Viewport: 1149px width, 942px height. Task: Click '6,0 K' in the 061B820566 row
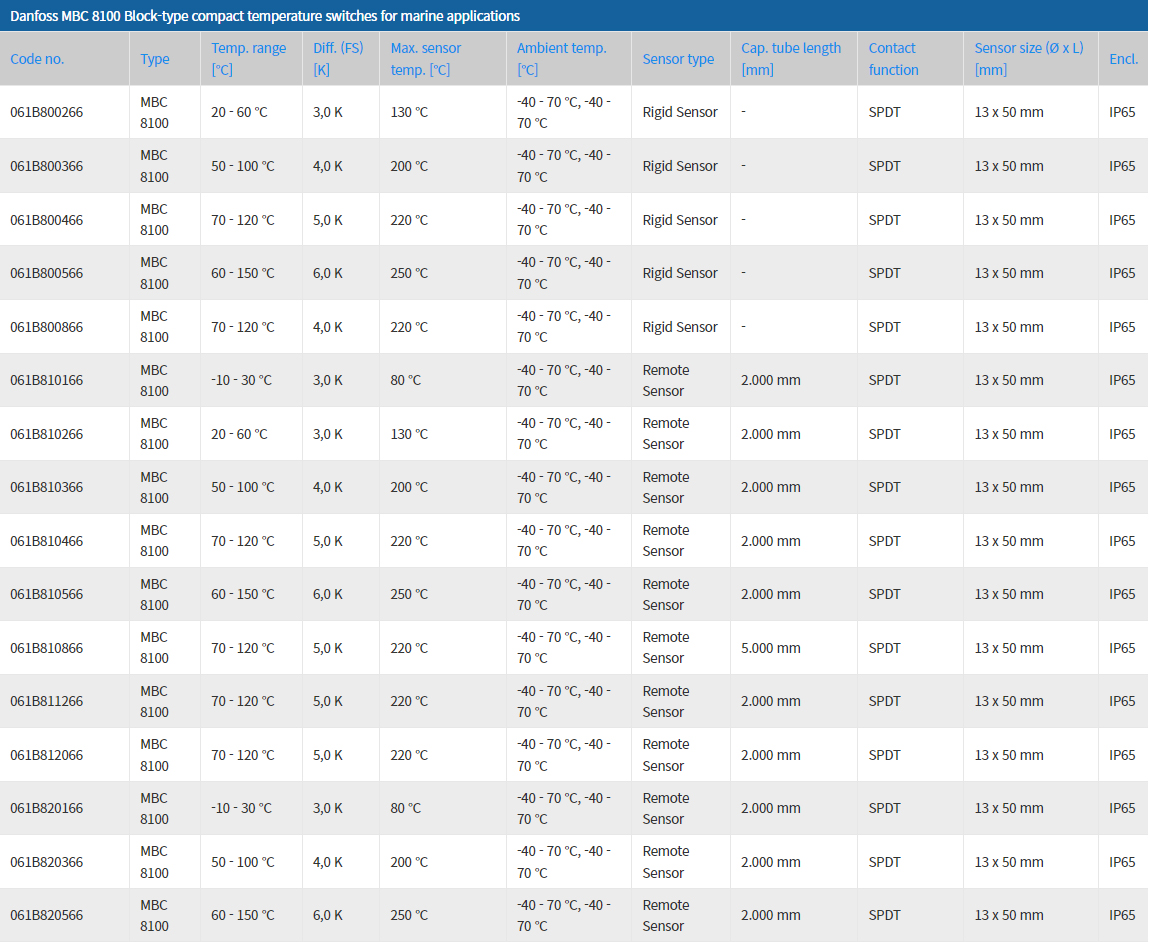(x=328, y=915)
